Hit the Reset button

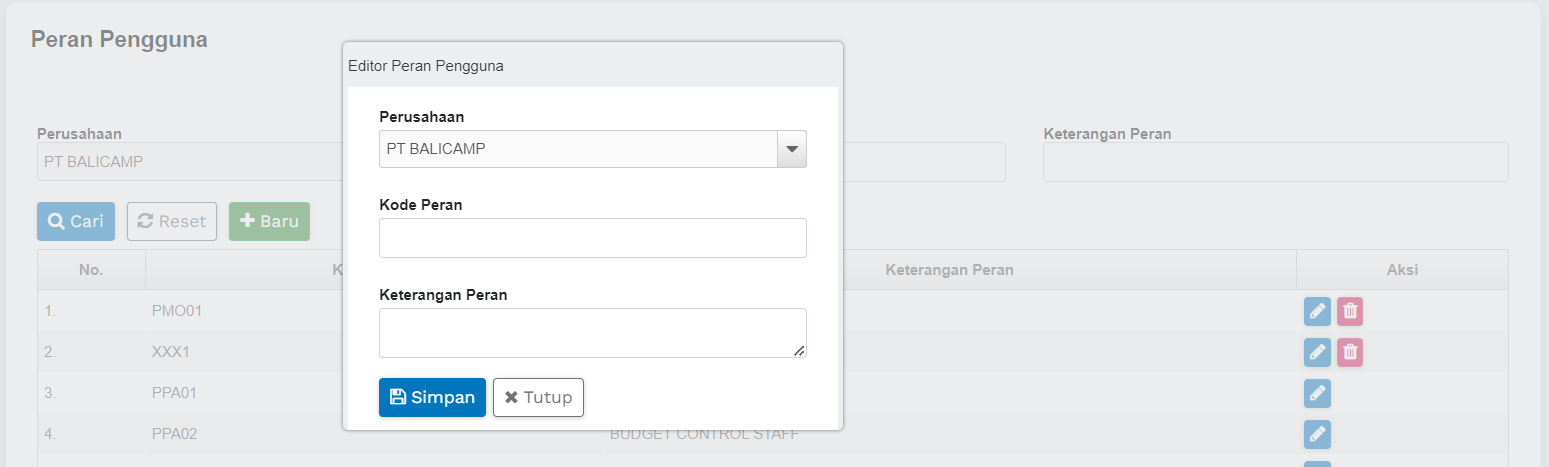coord(172,221)
